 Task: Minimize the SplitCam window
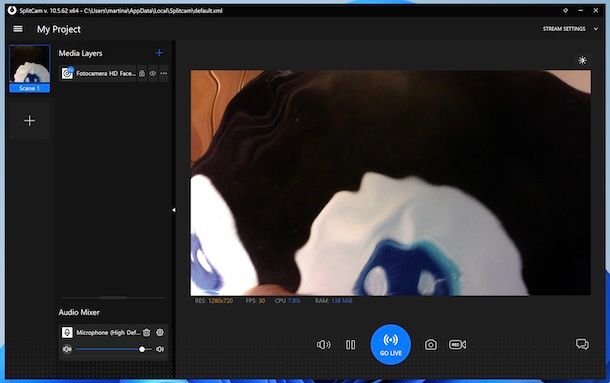[580, 11]
